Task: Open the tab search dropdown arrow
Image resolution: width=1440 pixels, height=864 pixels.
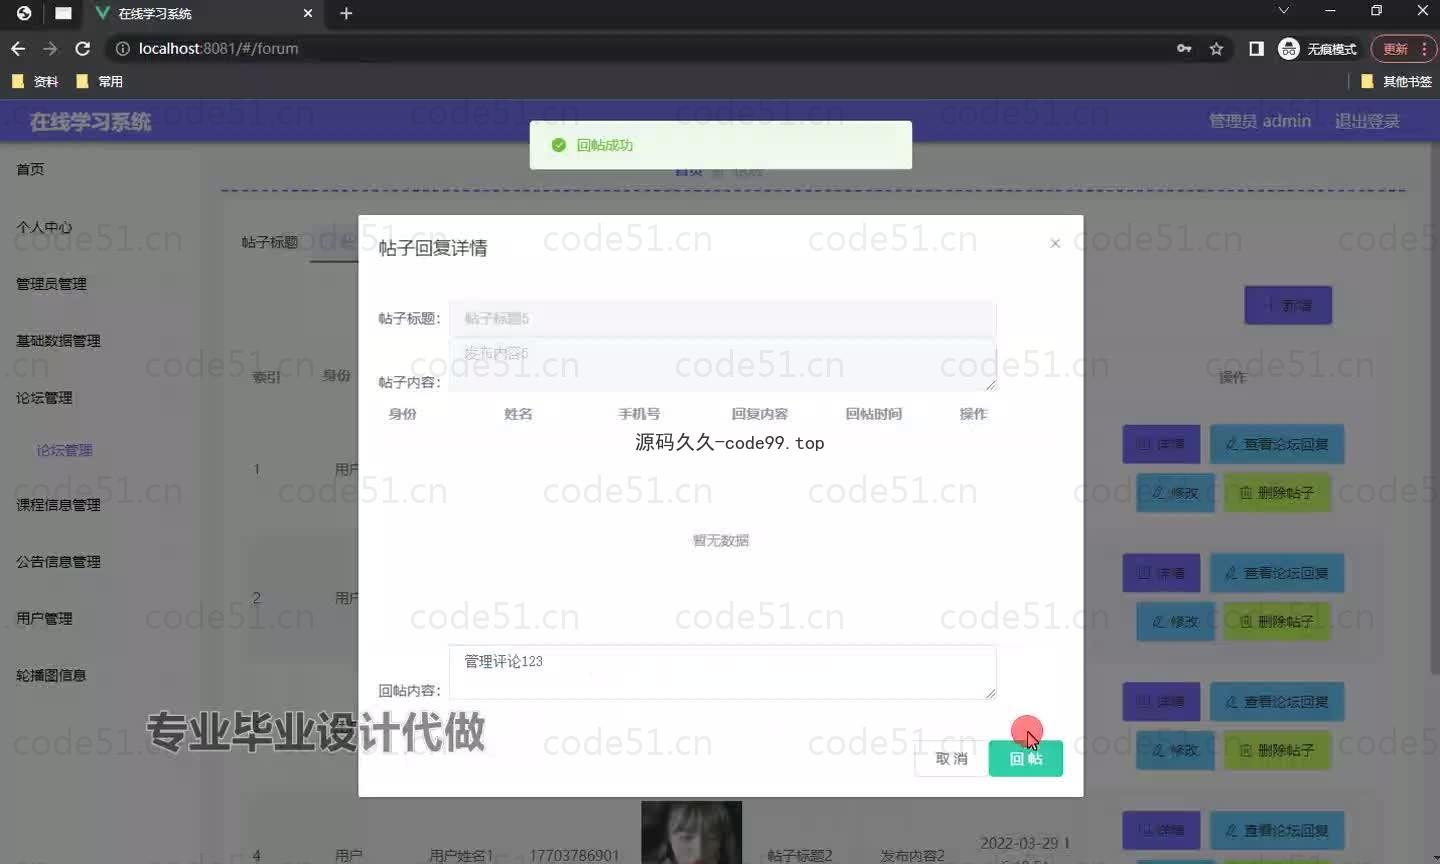Action: click(x=1284, y=11)
